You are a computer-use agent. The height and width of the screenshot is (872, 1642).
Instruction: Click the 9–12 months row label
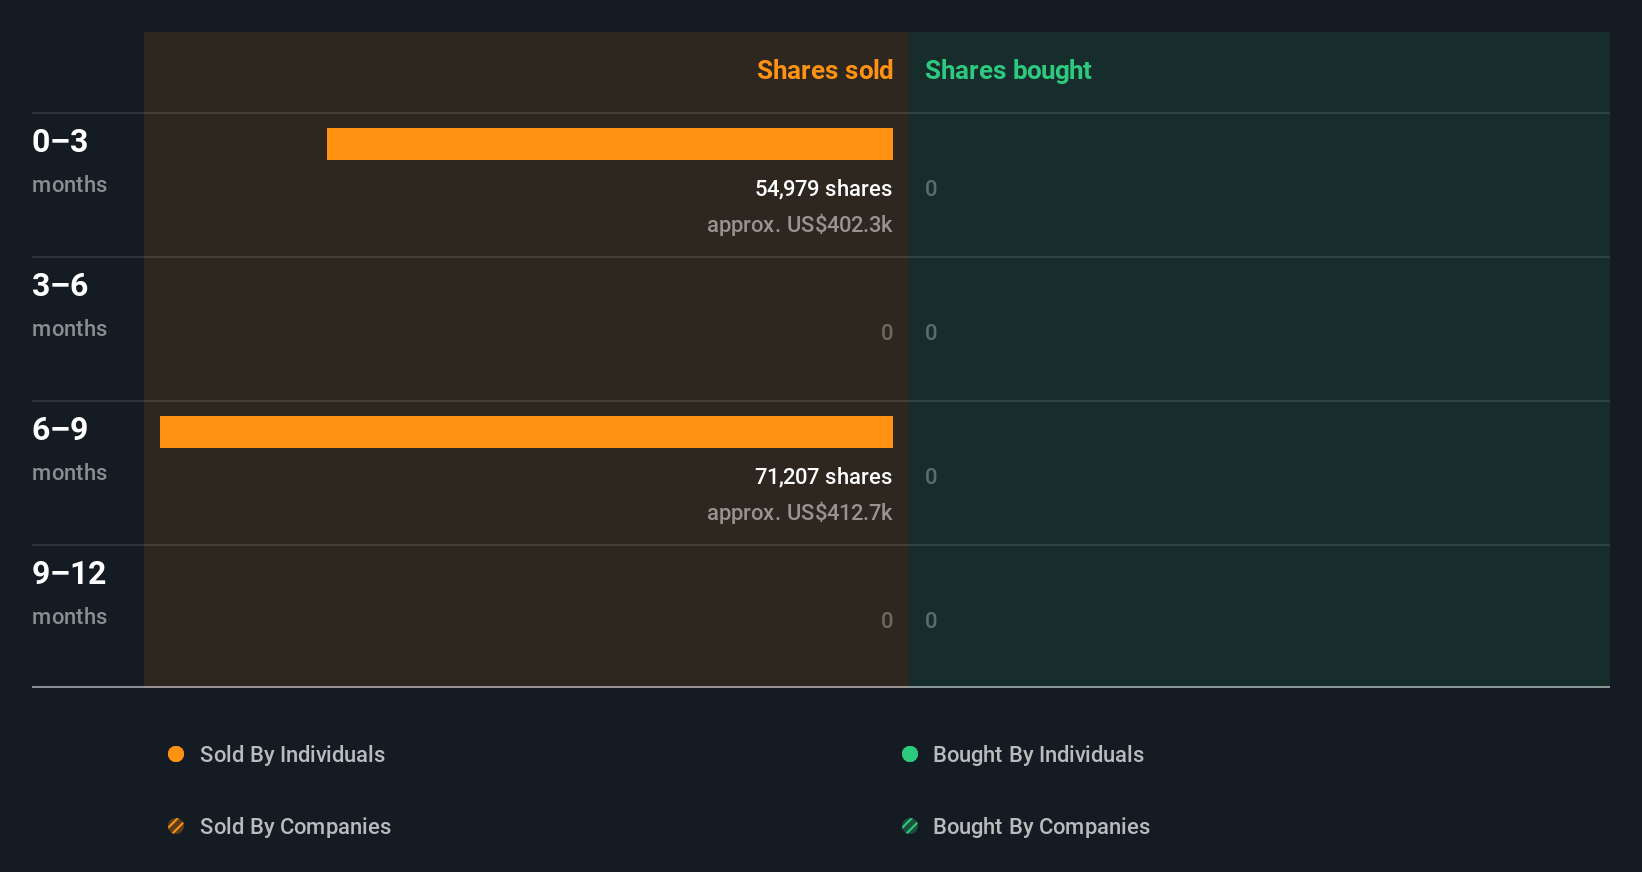[x=69, y=592]
